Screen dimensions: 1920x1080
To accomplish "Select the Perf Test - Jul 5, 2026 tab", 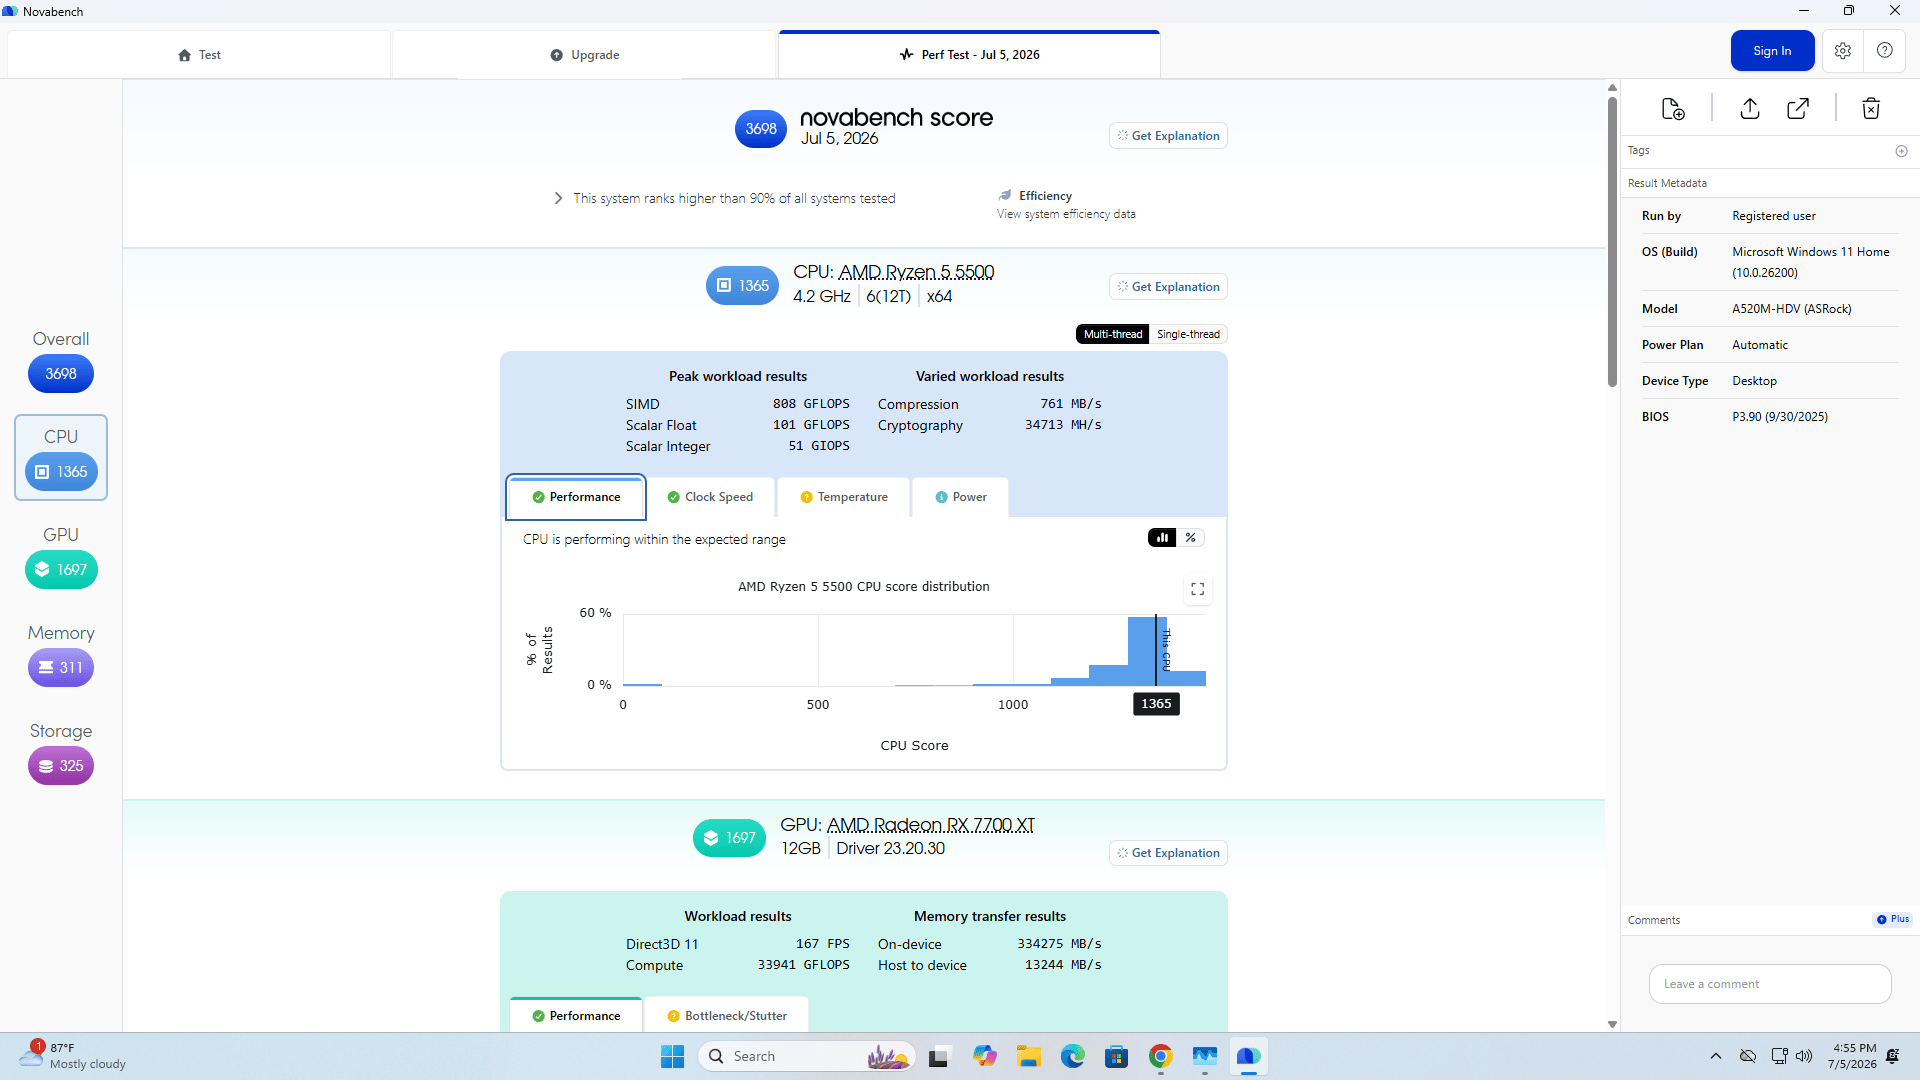I will coord(969,55).
